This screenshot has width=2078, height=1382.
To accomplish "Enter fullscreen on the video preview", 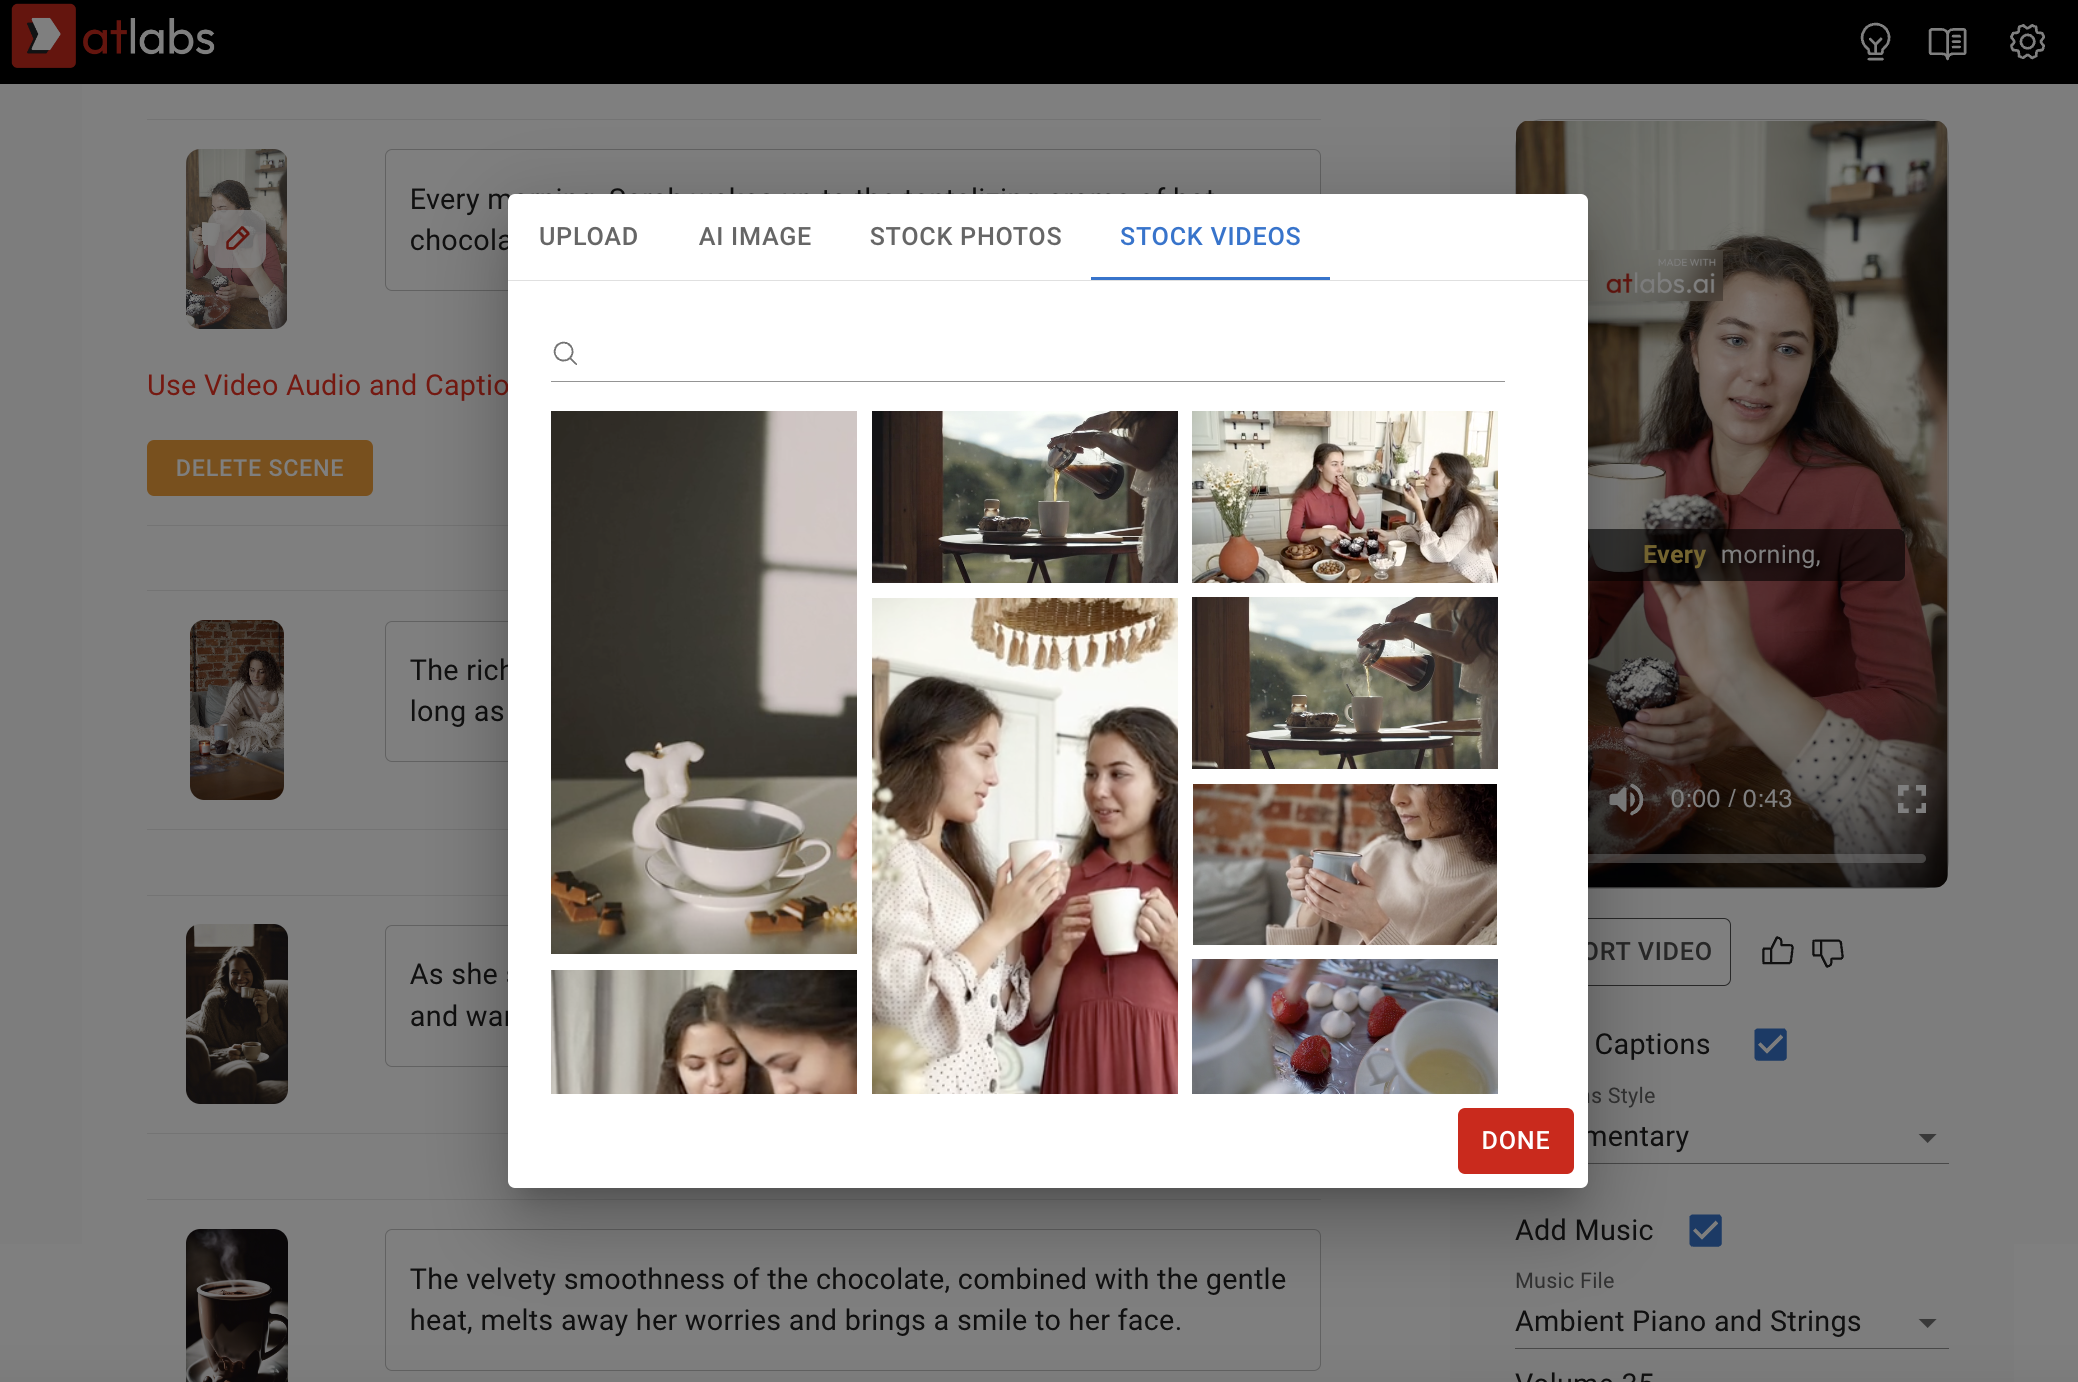I will [1913, 798].
